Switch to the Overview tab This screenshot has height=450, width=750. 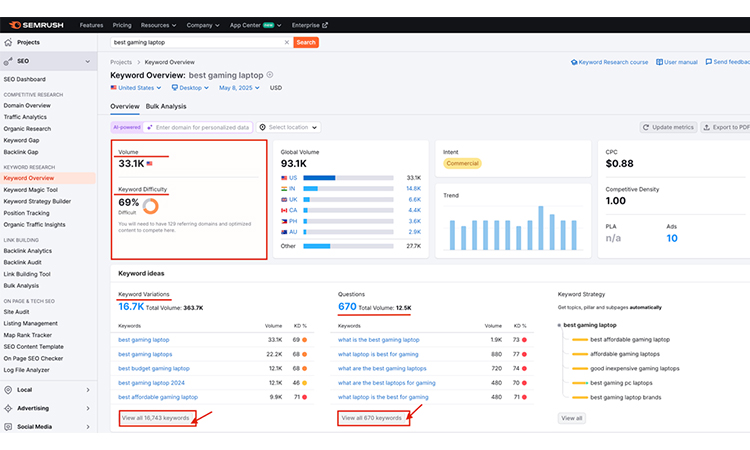click(x=125, y=106)
